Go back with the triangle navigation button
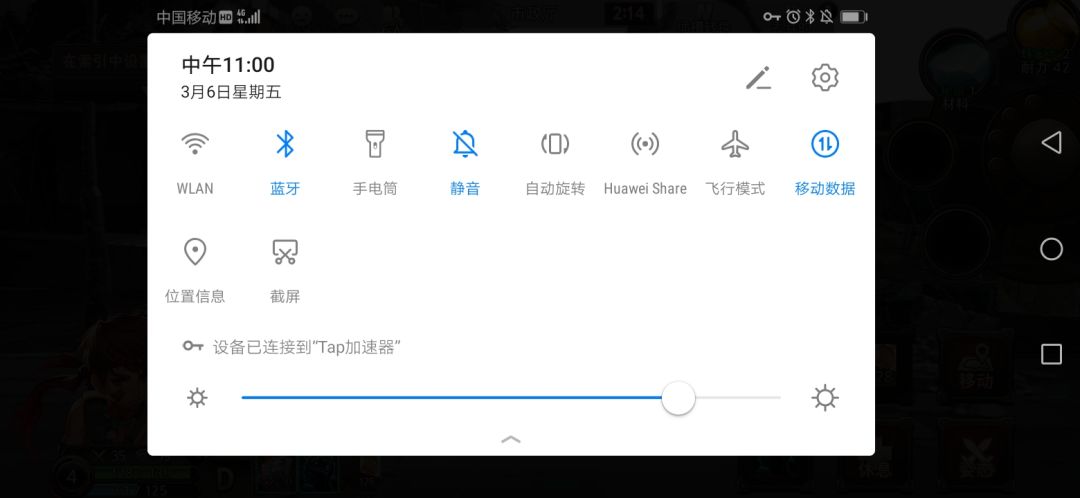 [x=1050, y=143]
